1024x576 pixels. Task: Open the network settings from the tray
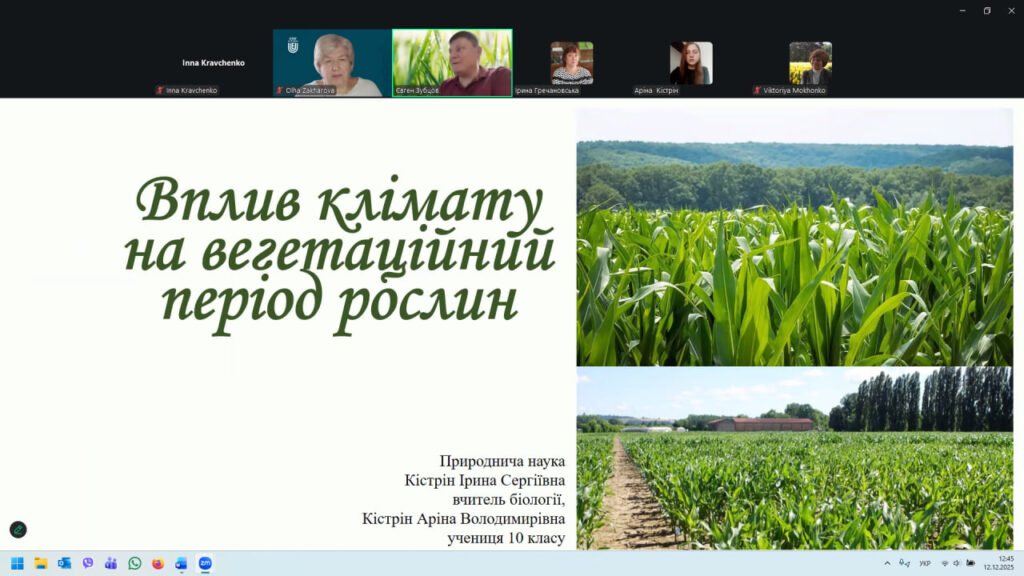pos(945,562)
